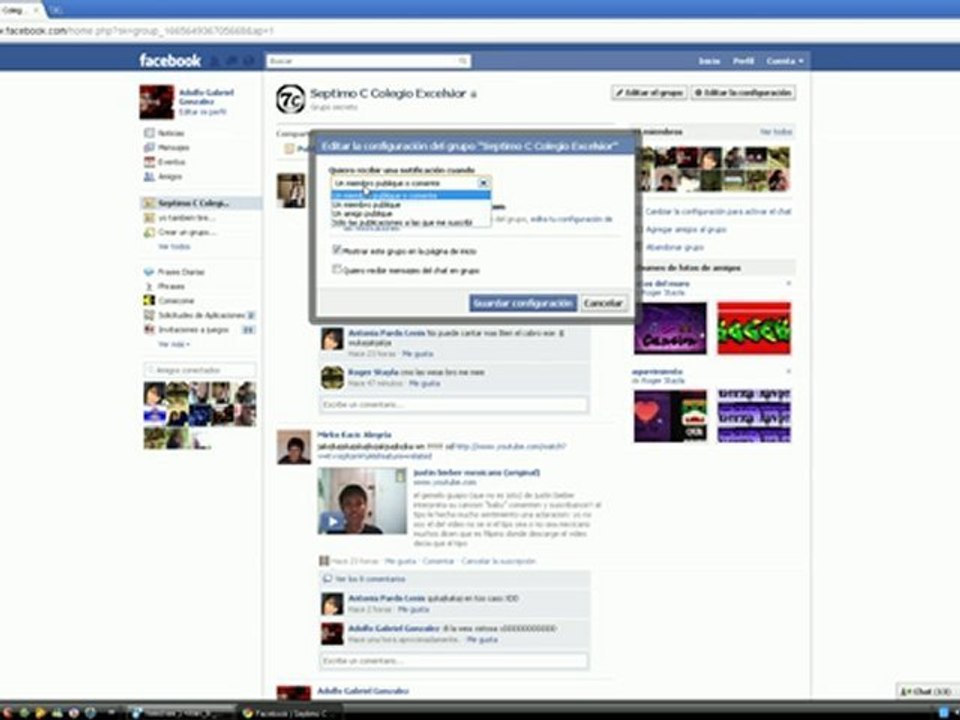Viewport: 960px width, 720px height.
Task: Open 'Crear un grupo...' link
Action: point(187,233)
